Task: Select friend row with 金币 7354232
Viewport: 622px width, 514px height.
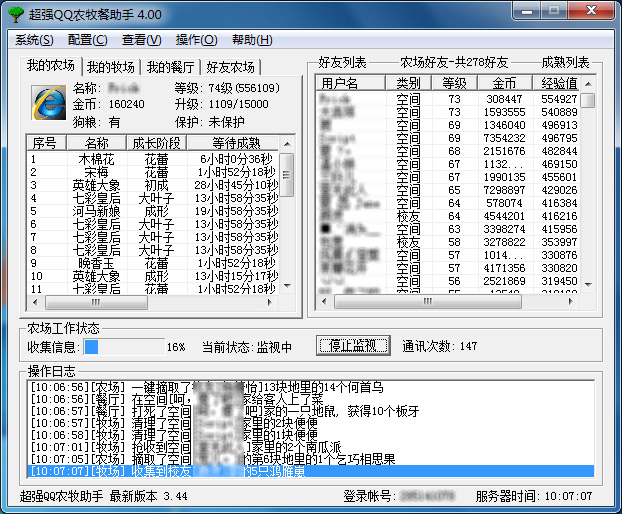Action: [449, 138]
